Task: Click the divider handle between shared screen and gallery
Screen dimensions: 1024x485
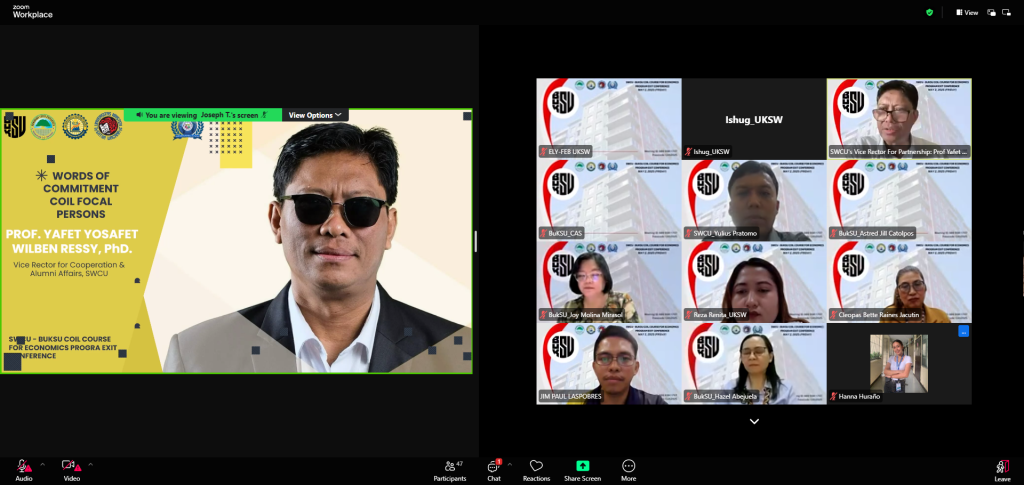Action: coord(475,241)
